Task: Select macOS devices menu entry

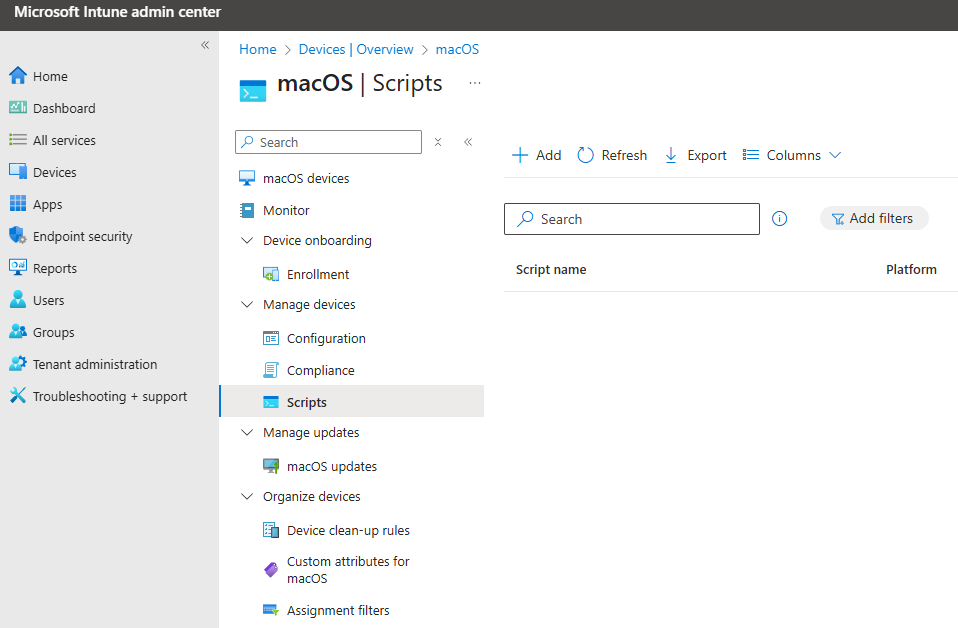Action: pos(306,178)
